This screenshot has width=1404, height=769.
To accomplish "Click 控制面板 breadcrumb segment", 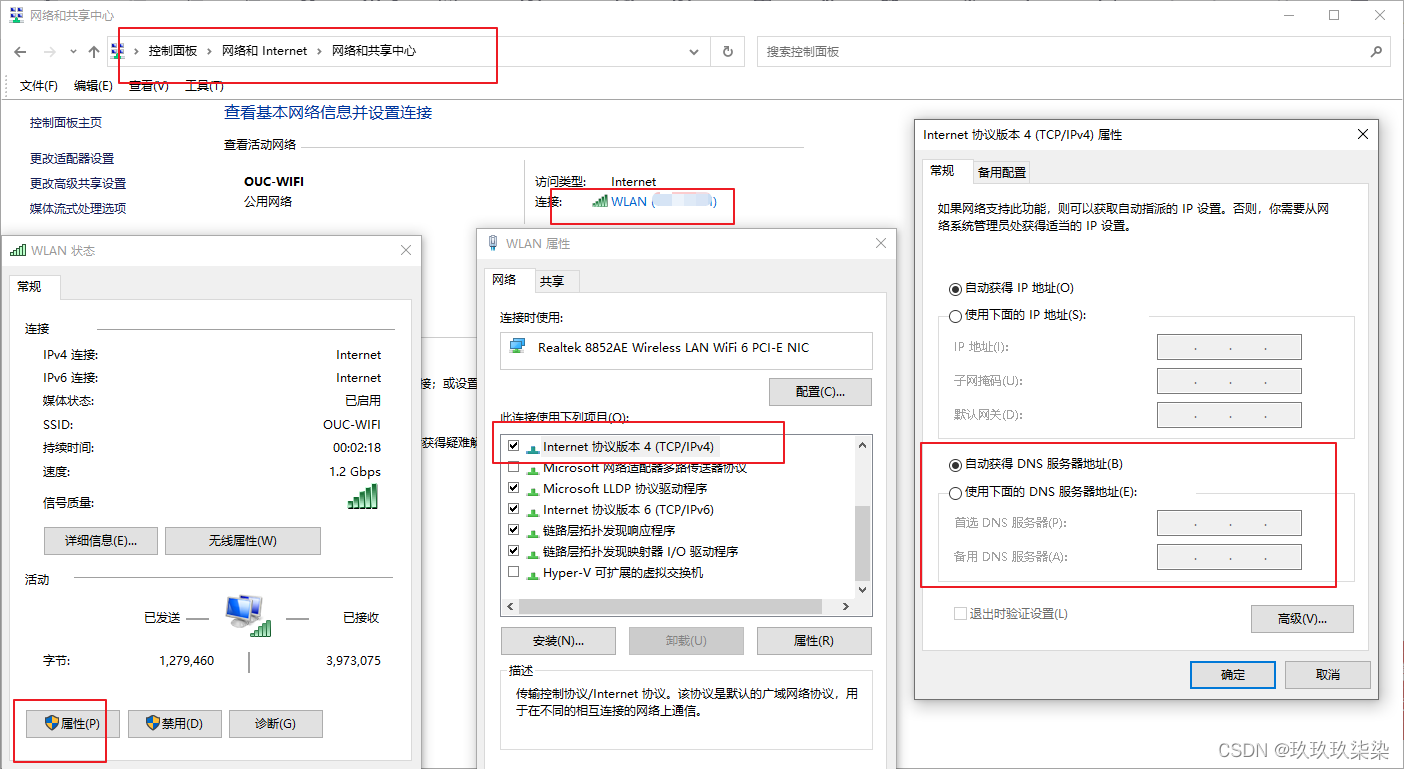I will [173, 51].
